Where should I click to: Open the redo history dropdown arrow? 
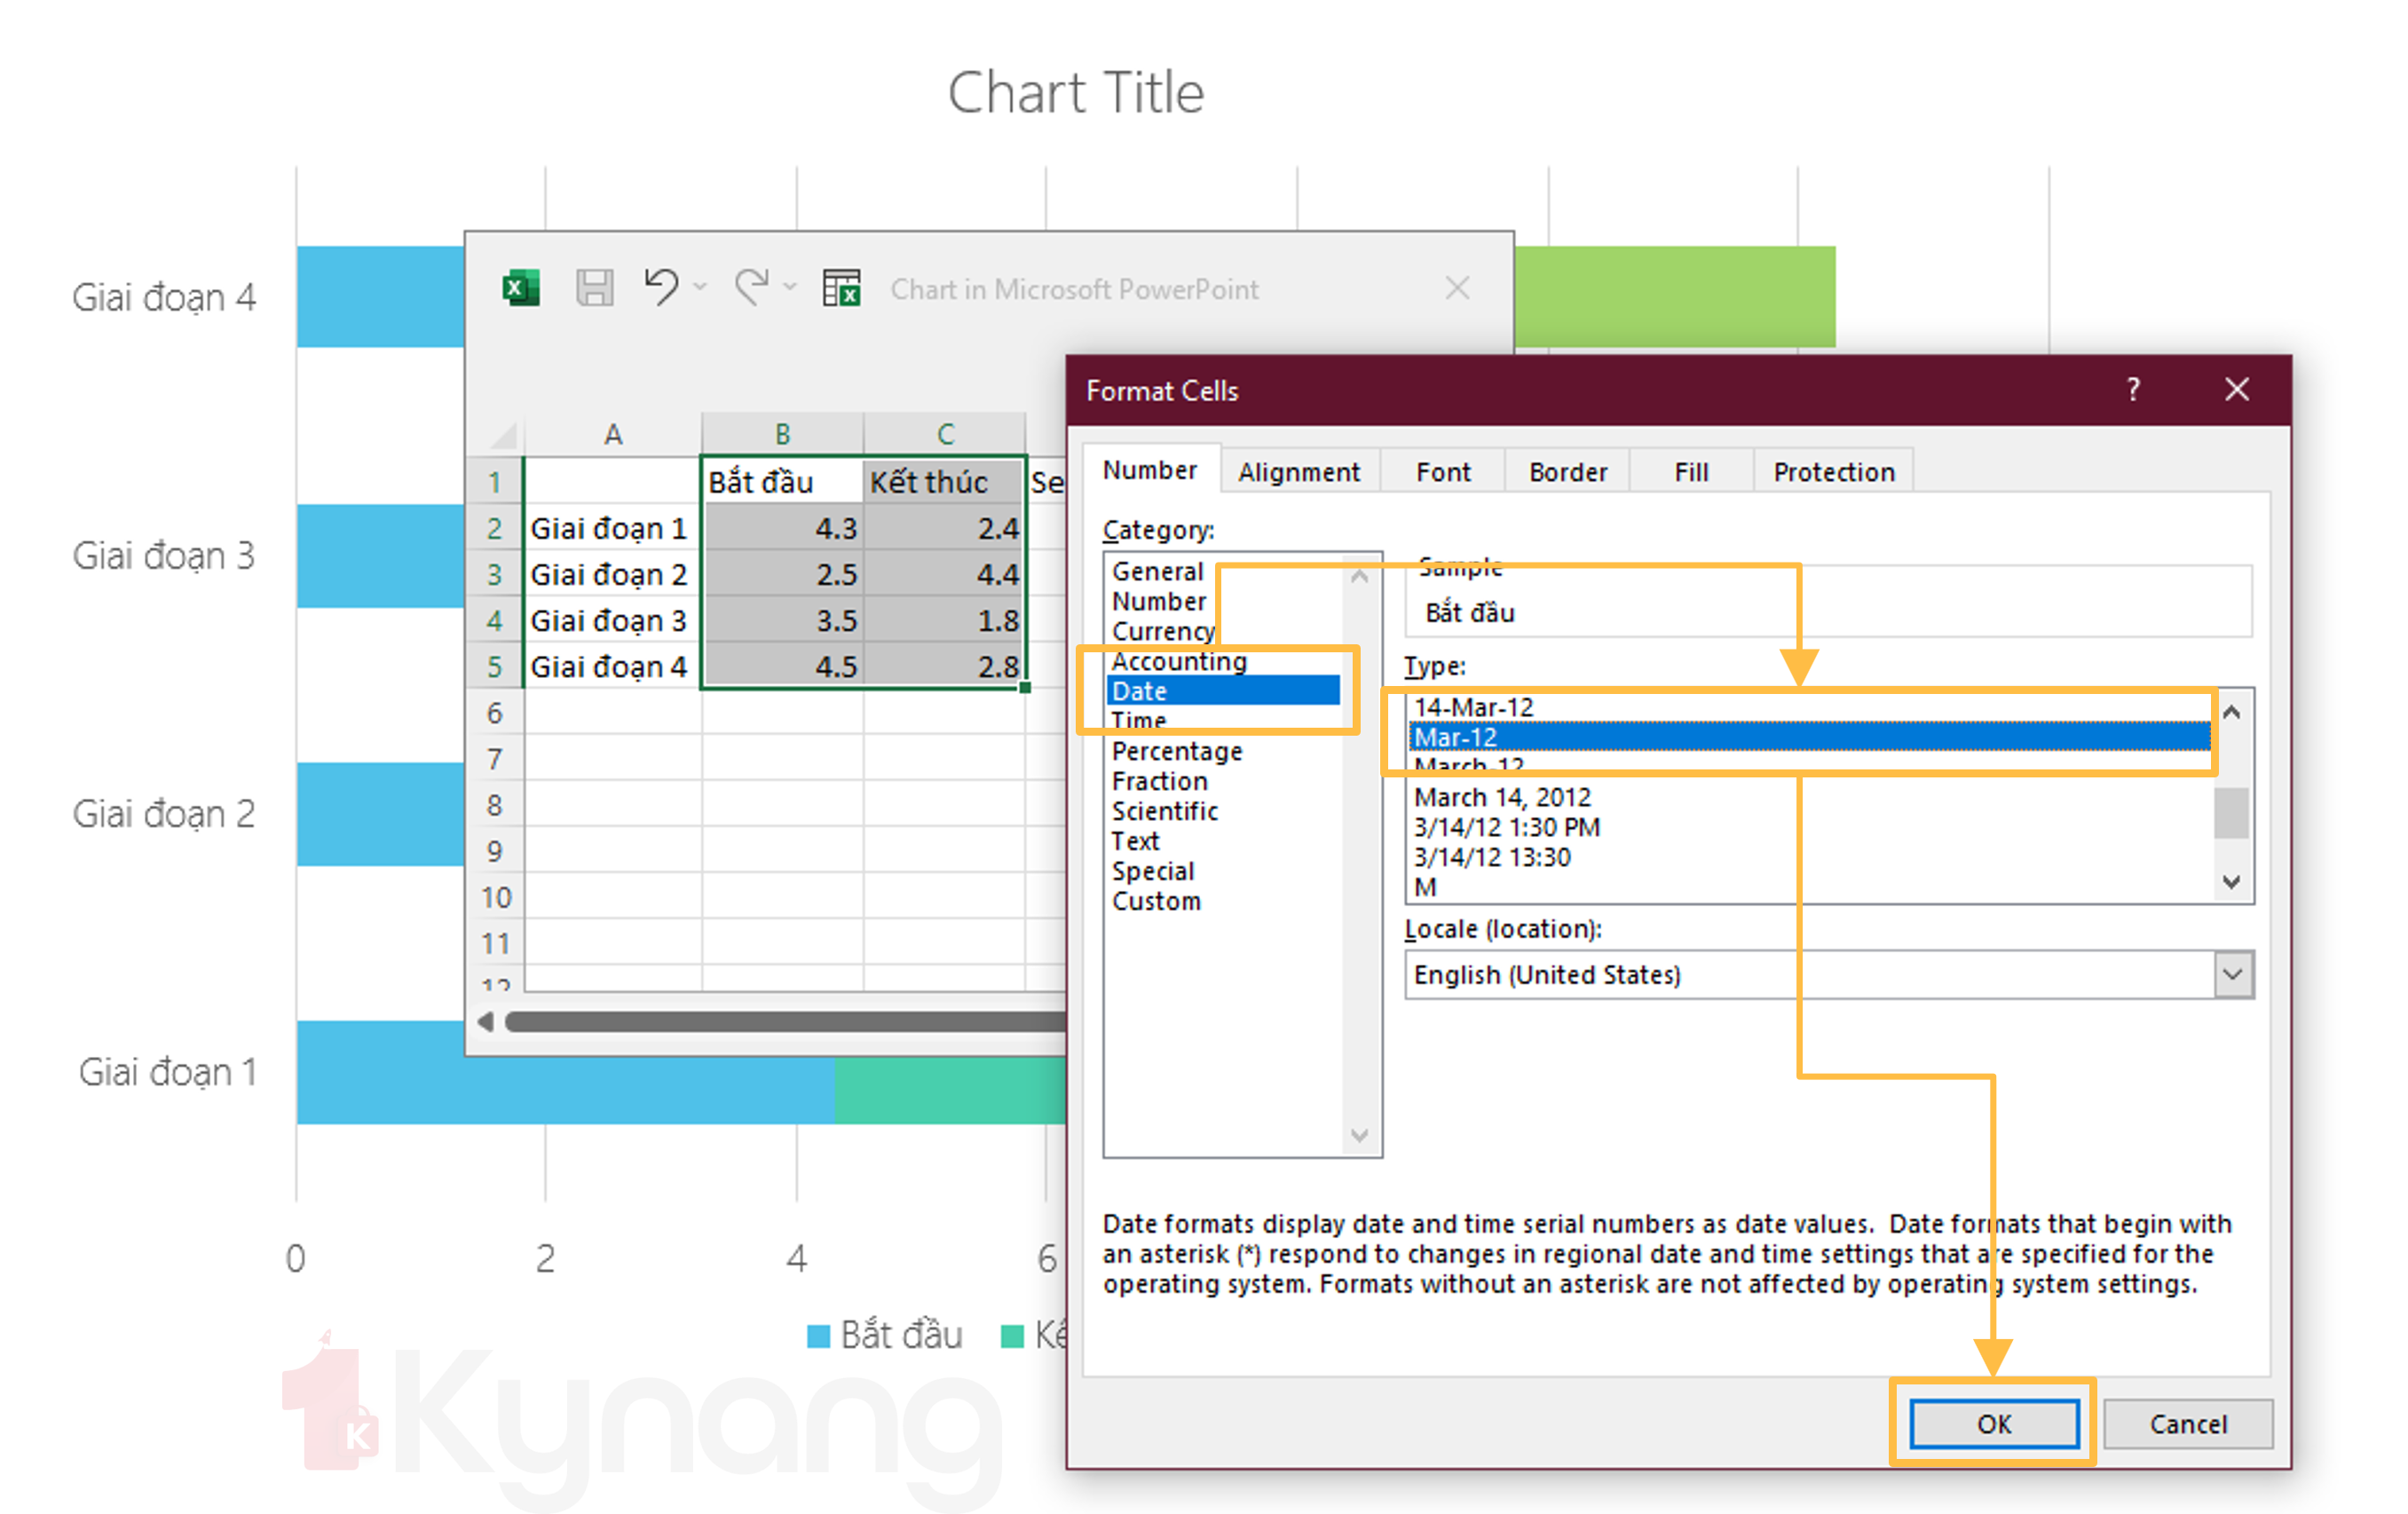pos(791,288)
